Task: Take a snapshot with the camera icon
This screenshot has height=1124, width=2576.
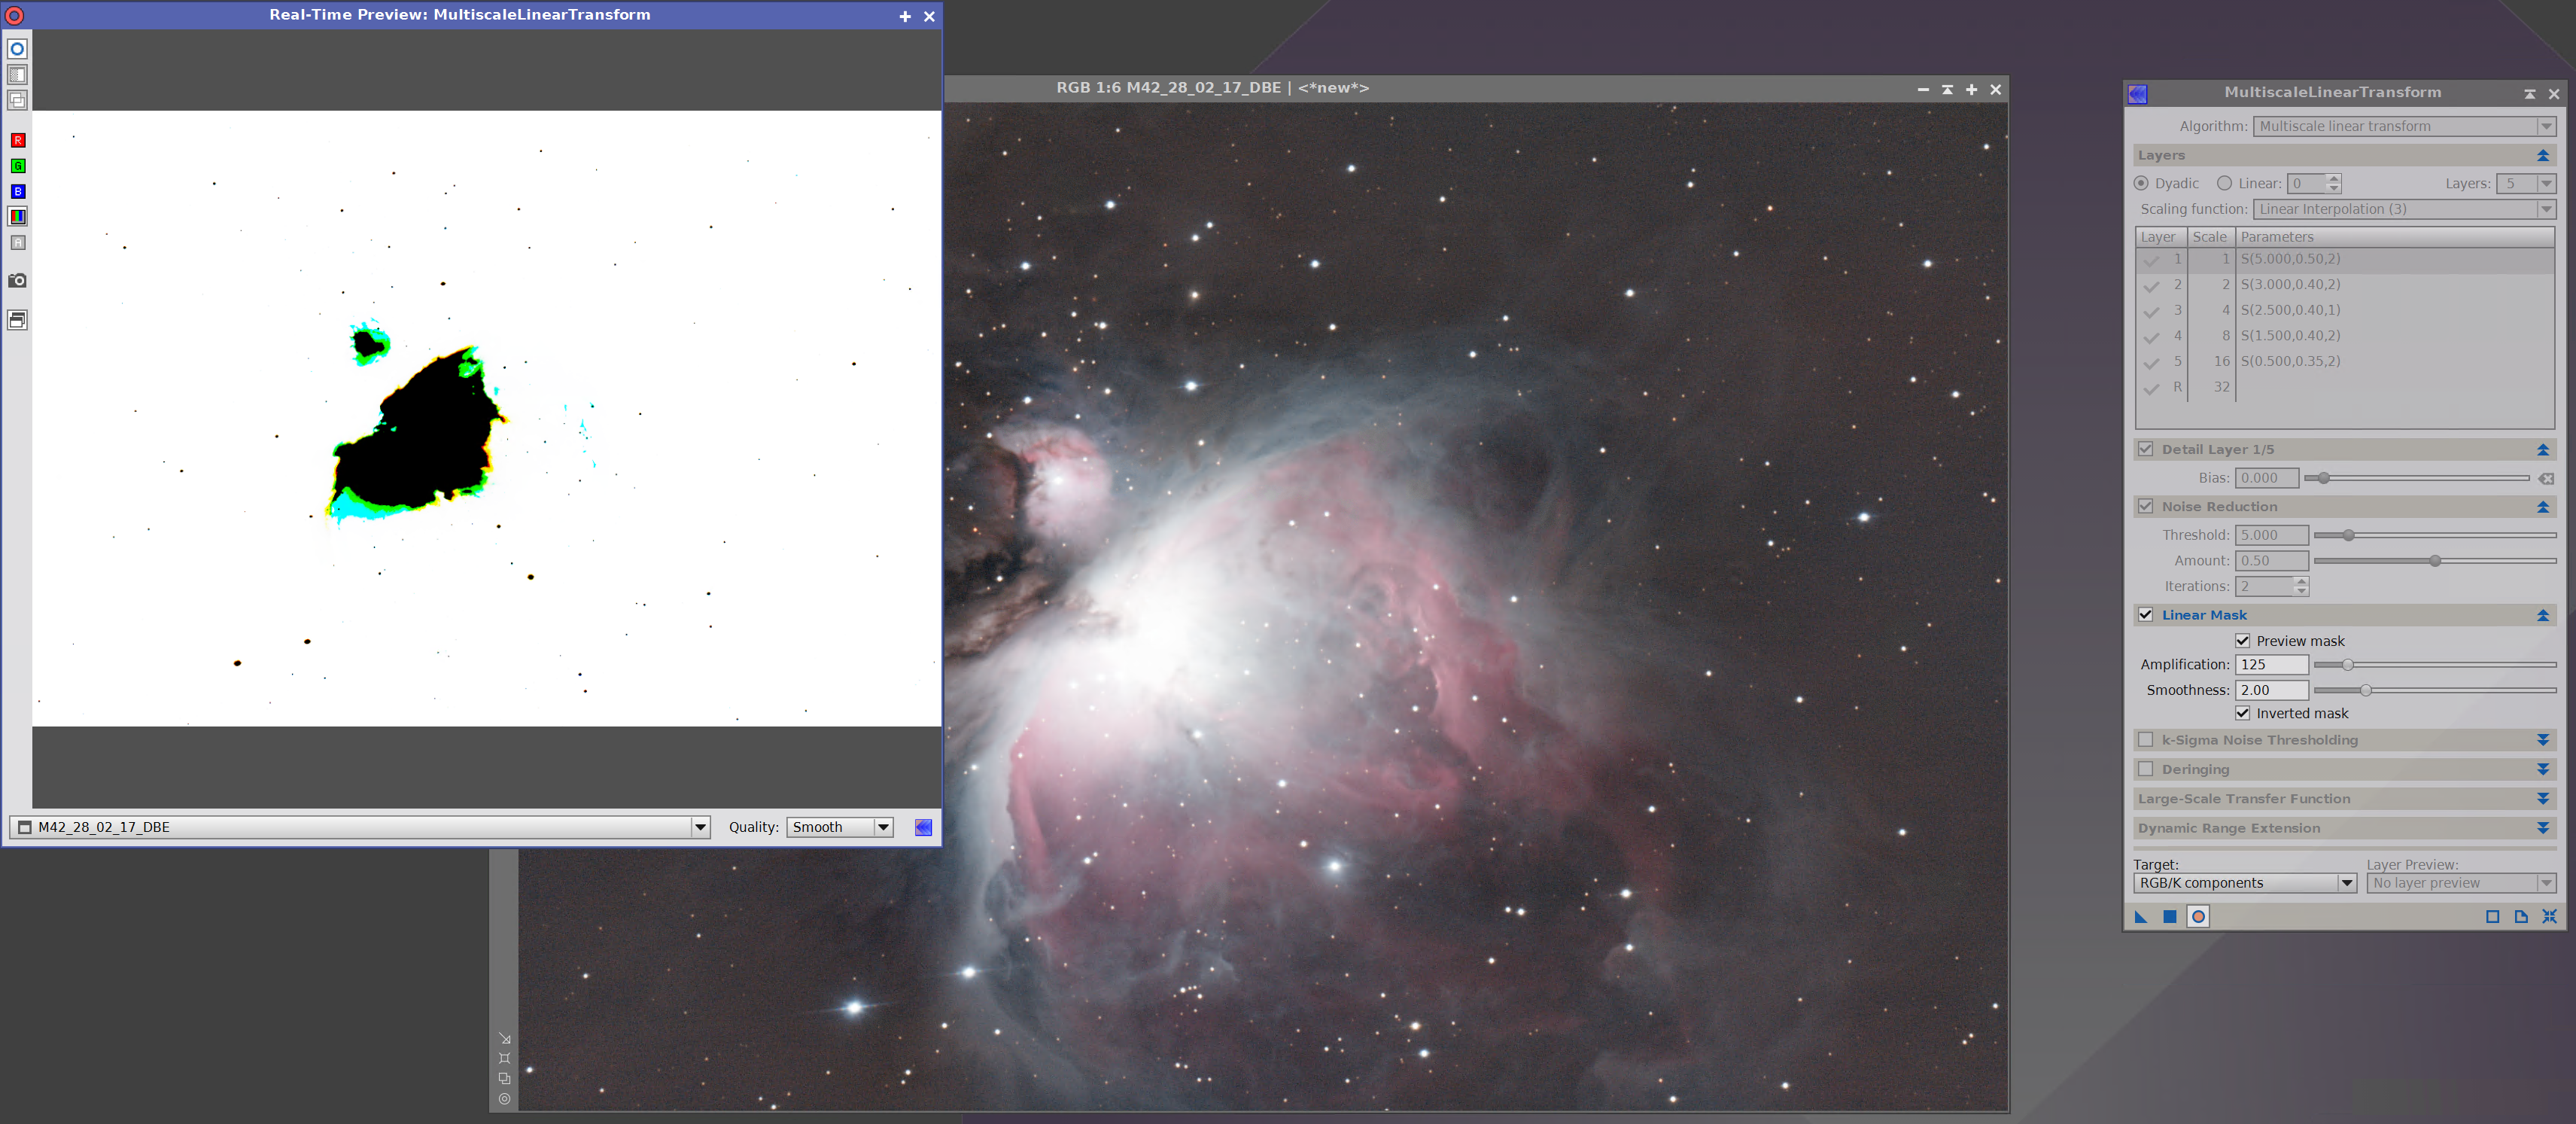Action: 17,281
